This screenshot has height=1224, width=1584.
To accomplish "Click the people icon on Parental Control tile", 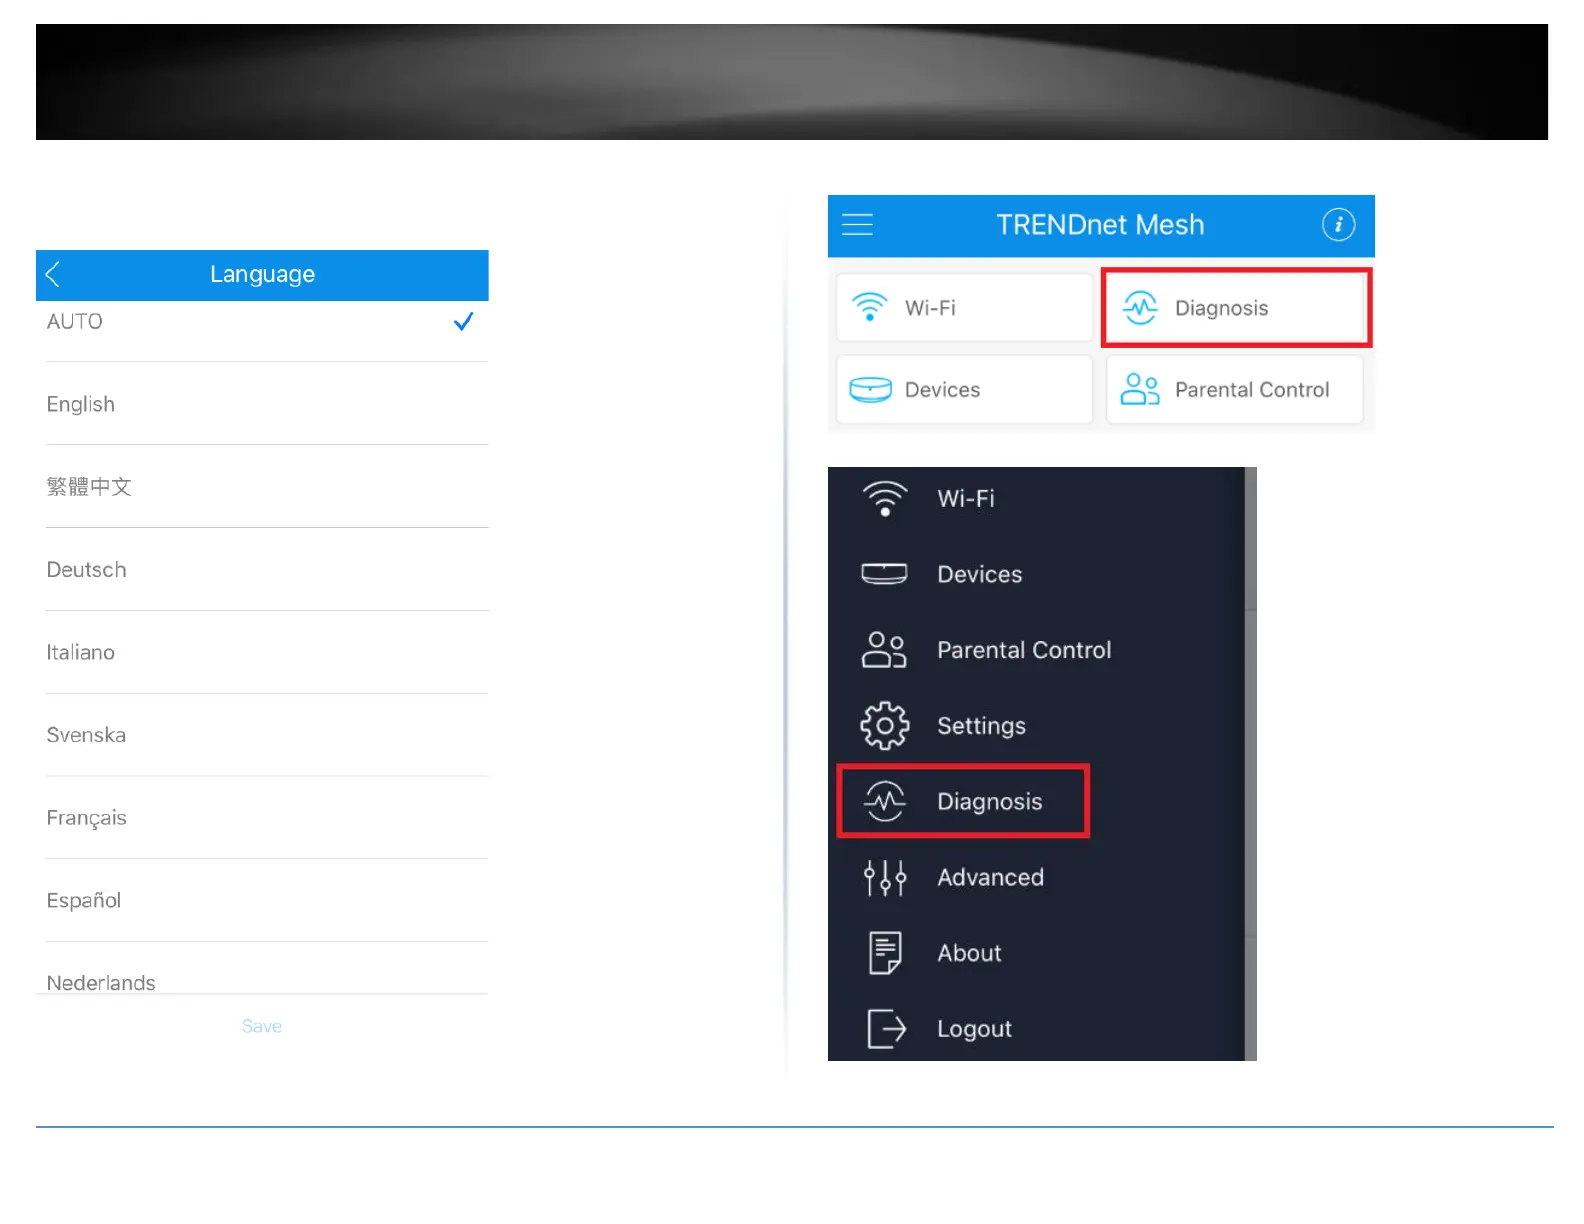I will click(x=1139, y=389).
